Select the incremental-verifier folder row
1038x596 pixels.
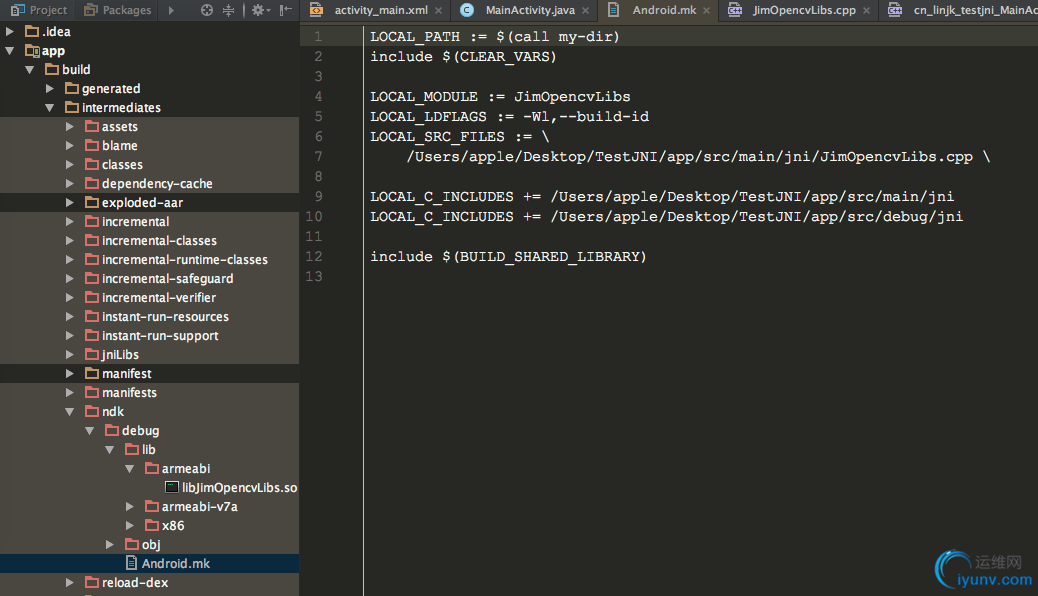[x=150, y=298]
